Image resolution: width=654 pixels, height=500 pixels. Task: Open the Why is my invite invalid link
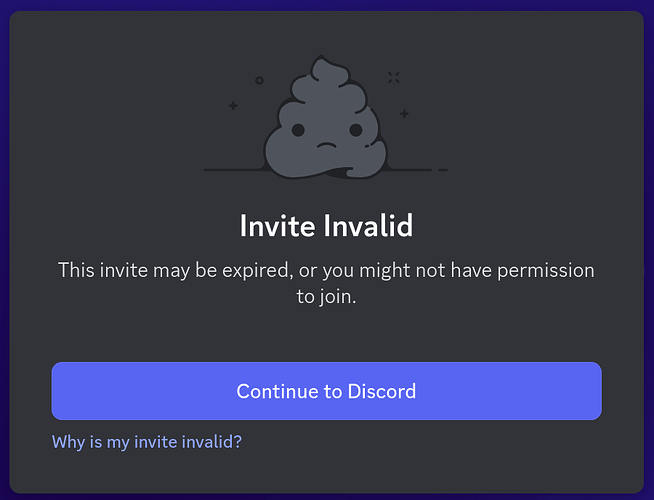tap(147, 442)
